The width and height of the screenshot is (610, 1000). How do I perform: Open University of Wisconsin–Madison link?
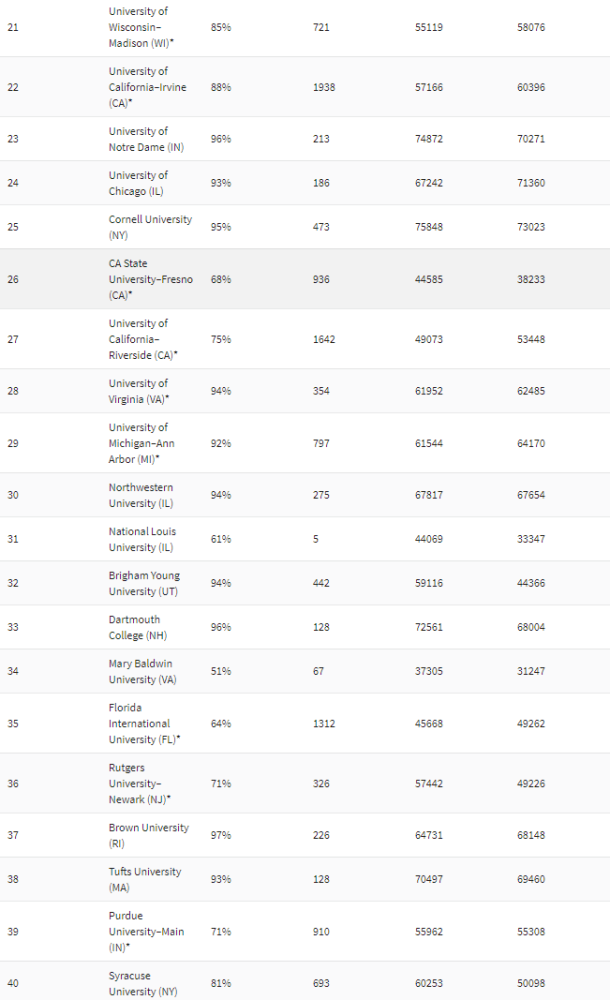tap(138, 26)
